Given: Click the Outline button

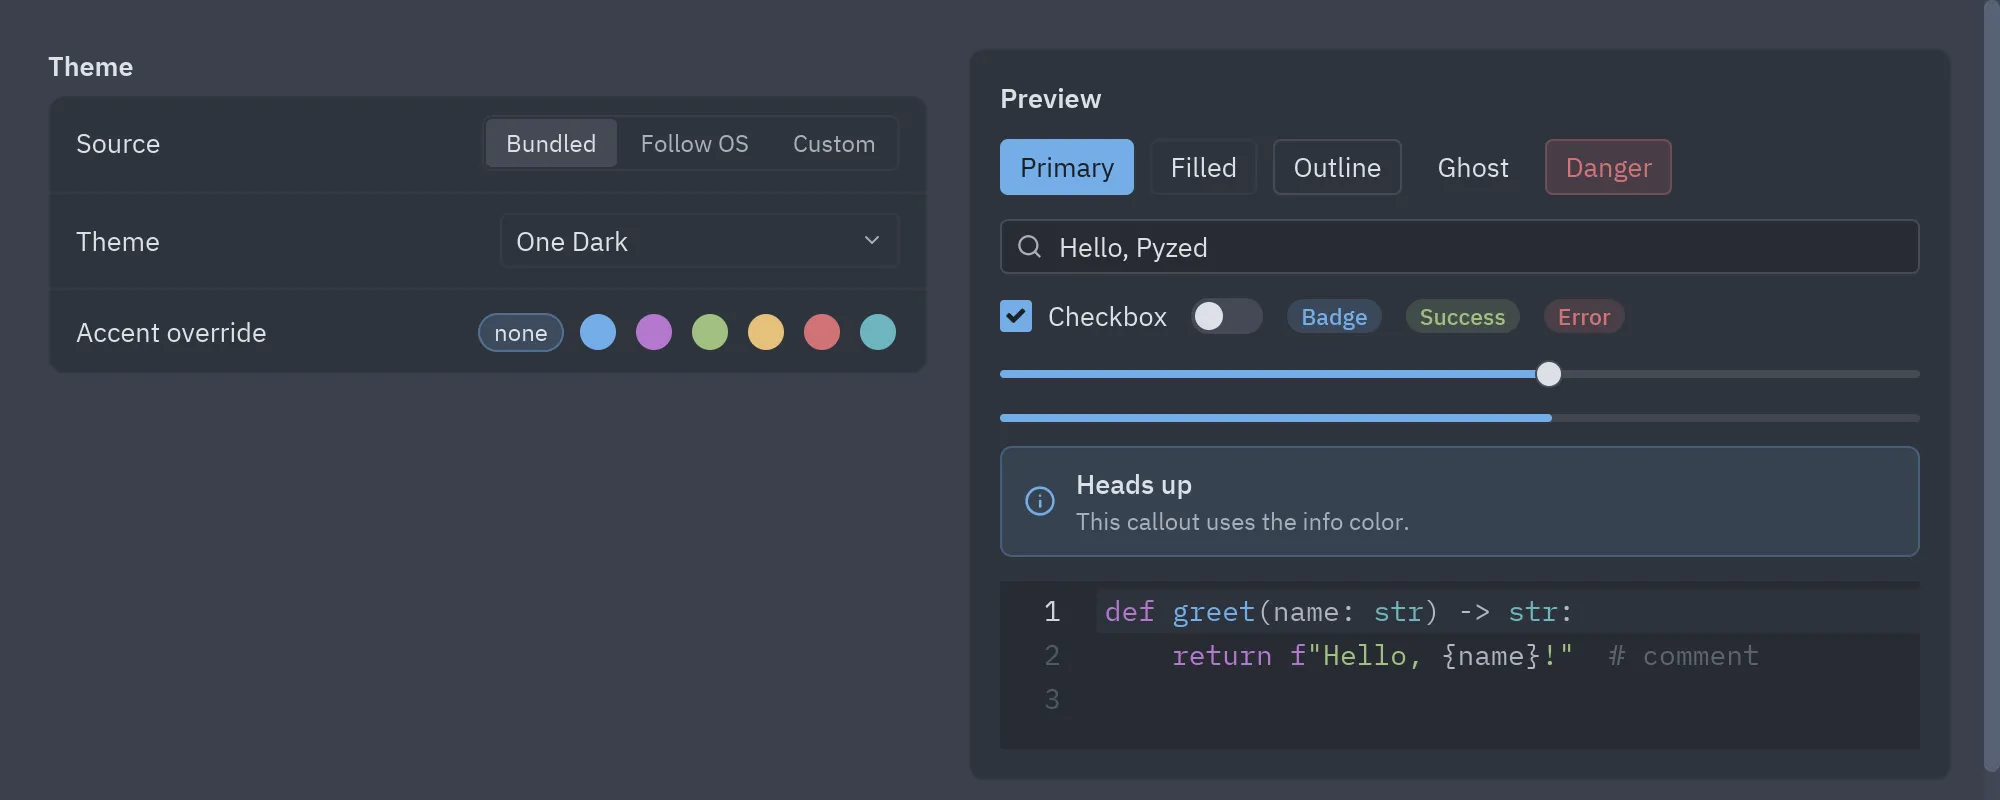Looking at the screenshot, I should coord(1337,167).
